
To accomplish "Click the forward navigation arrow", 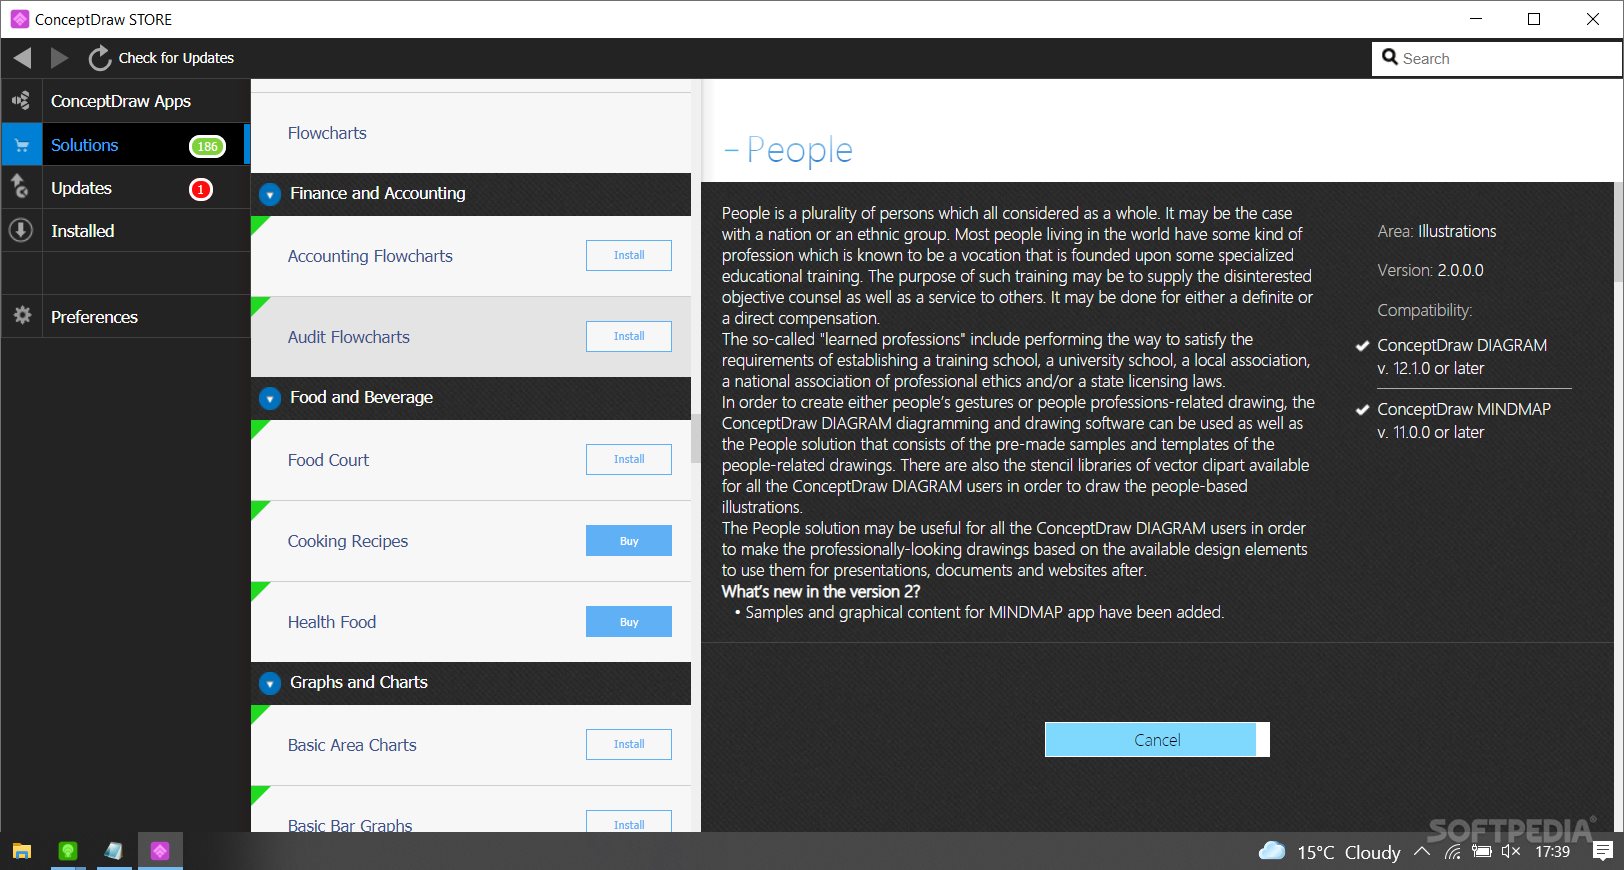I will tap(59, 58).
